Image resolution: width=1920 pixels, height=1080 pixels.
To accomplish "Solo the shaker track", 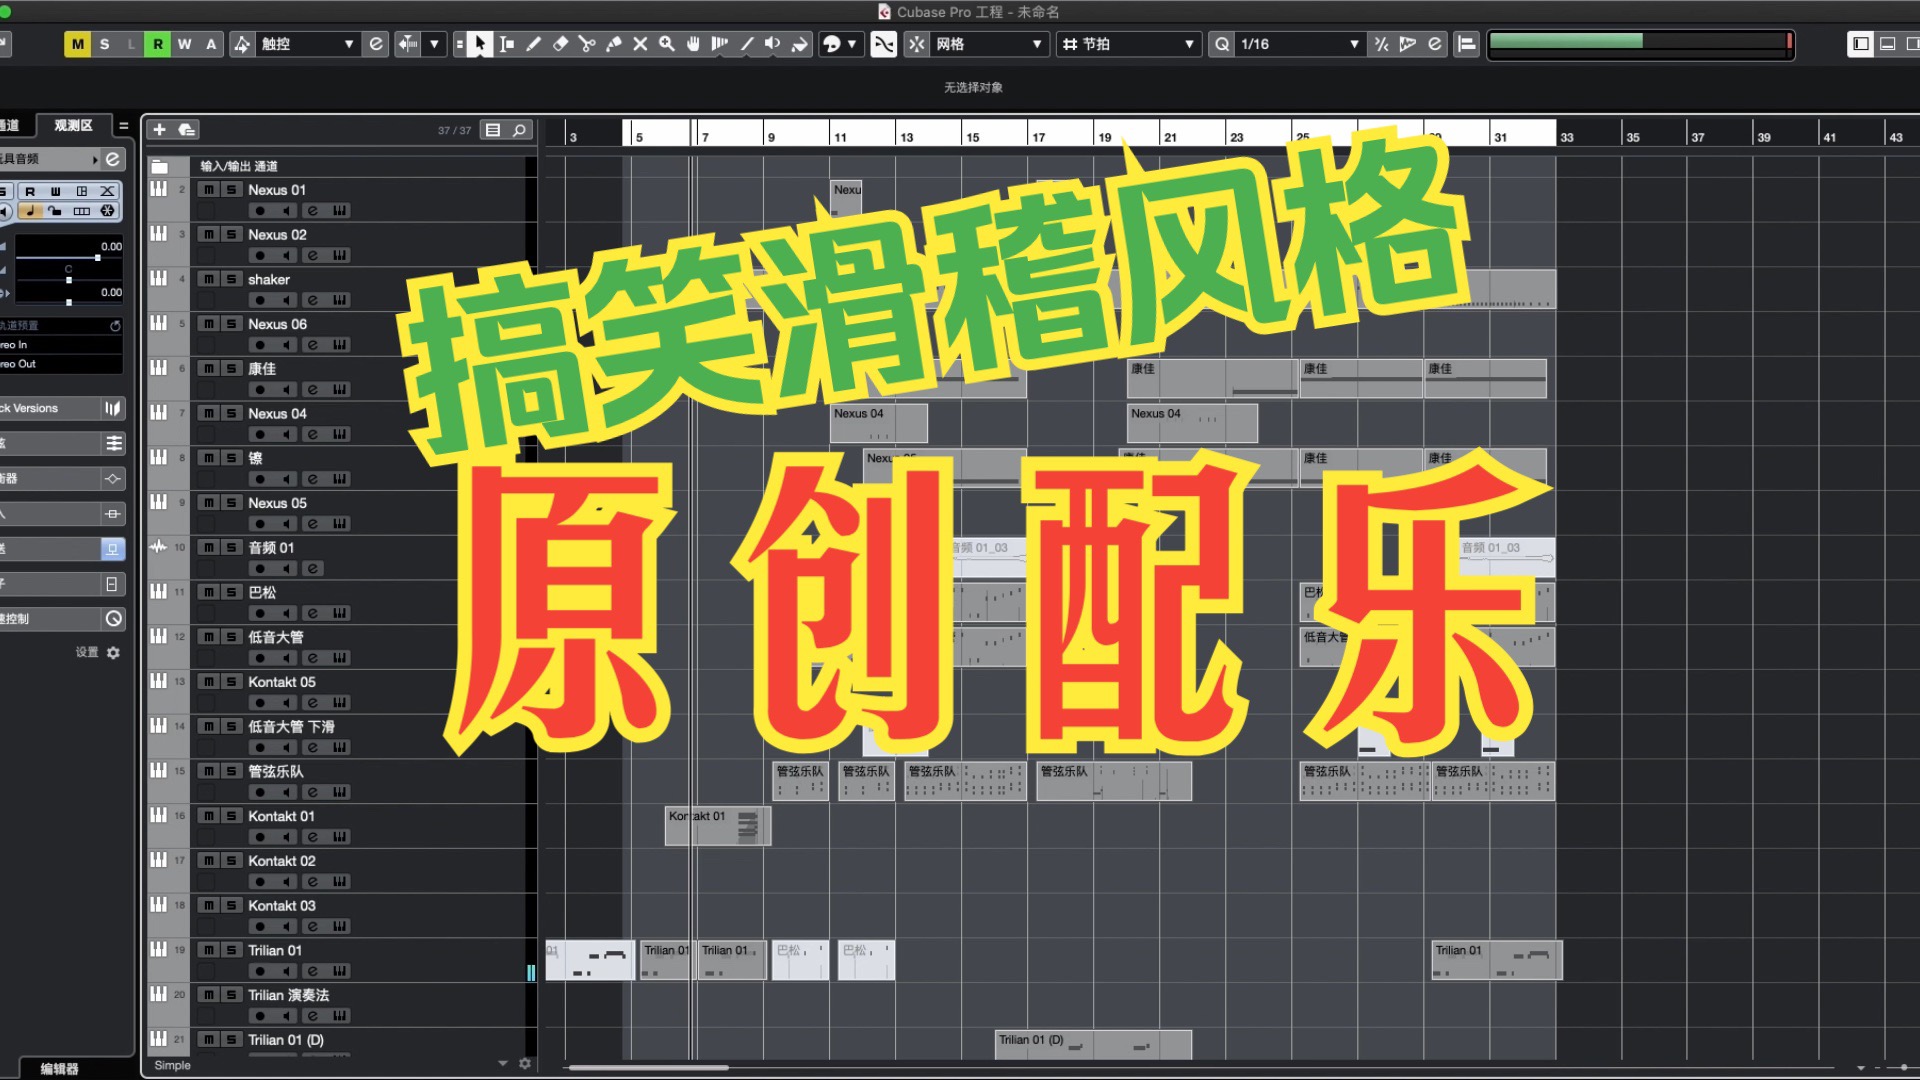I will click(x=231, y=279).
